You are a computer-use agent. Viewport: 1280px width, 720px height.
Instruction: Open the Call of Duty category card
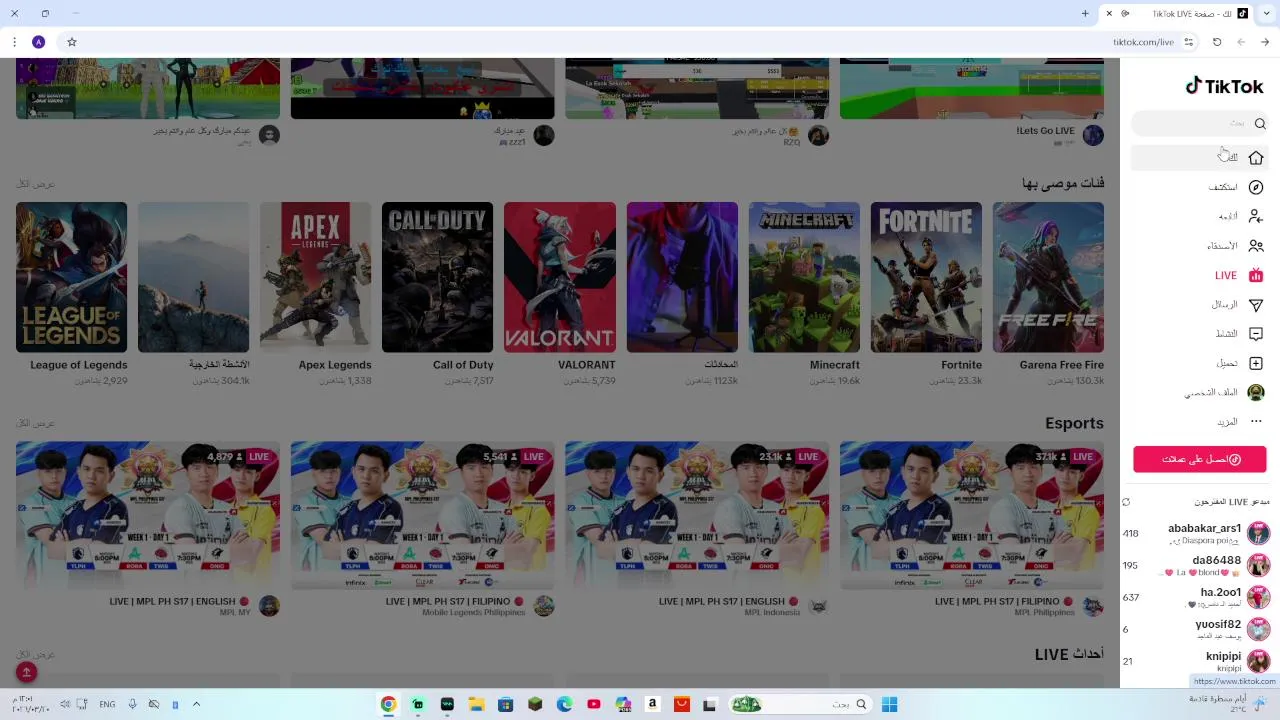(x=437, y=277)
